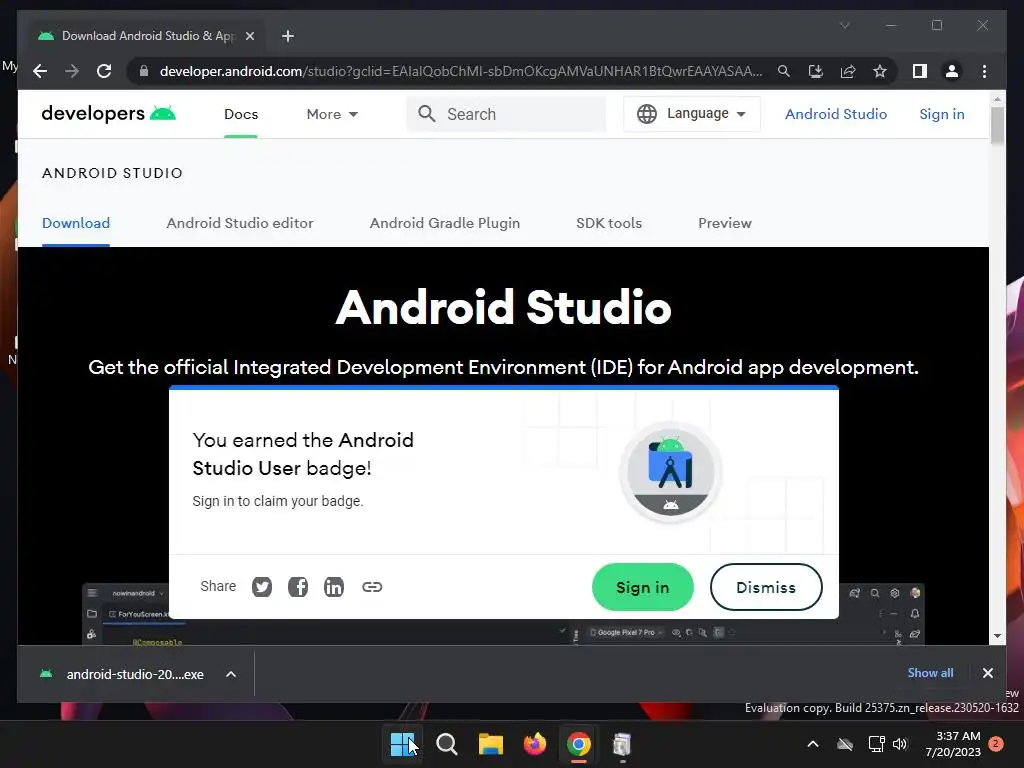Close the Download Android Studio tab
1024x768 pixels.
click(249, 36)
